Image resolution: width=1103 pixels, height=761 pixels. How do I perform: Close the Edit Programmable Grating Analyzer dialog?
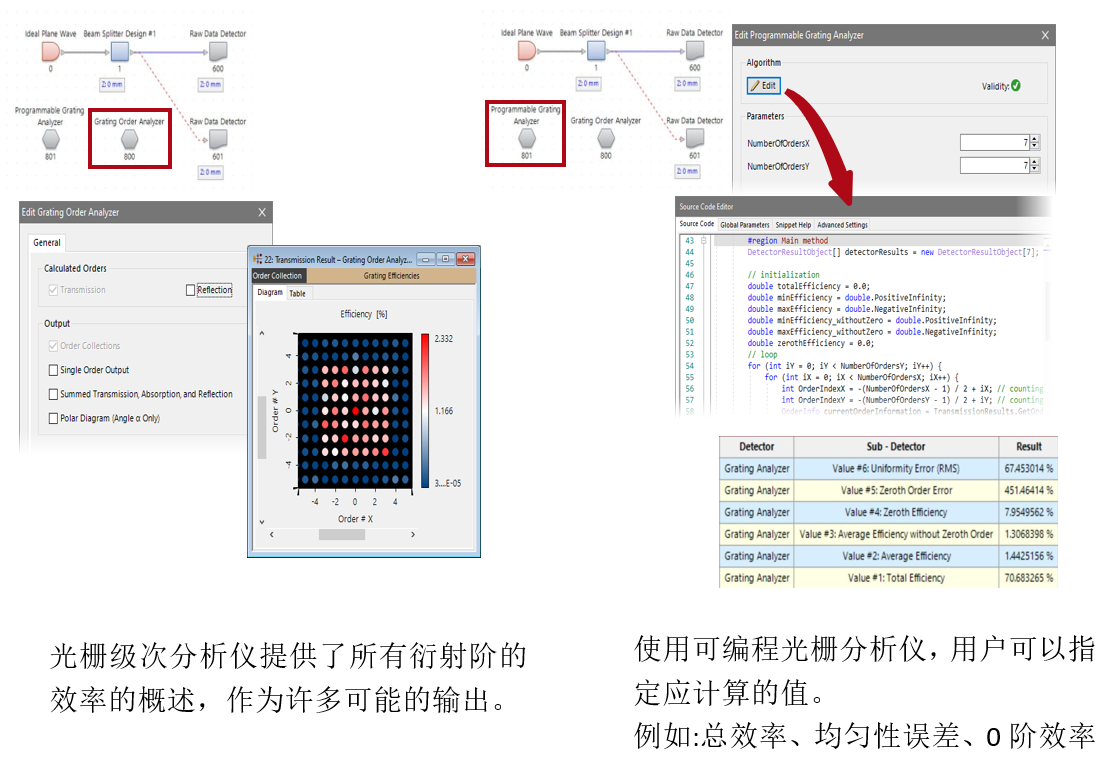pos(1045,35)
